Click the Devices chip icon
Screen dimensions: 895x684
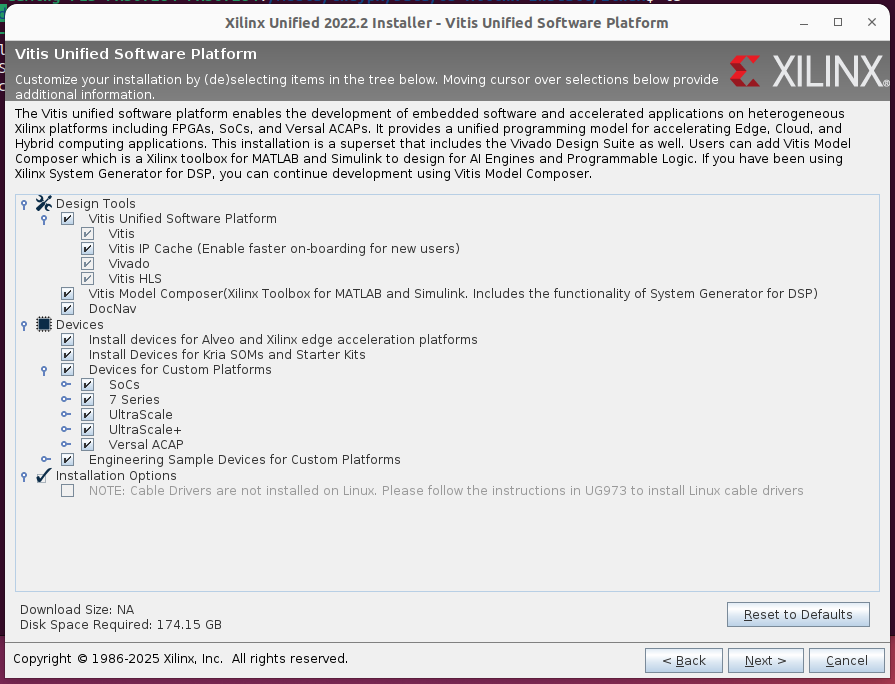tap(43, 324)
